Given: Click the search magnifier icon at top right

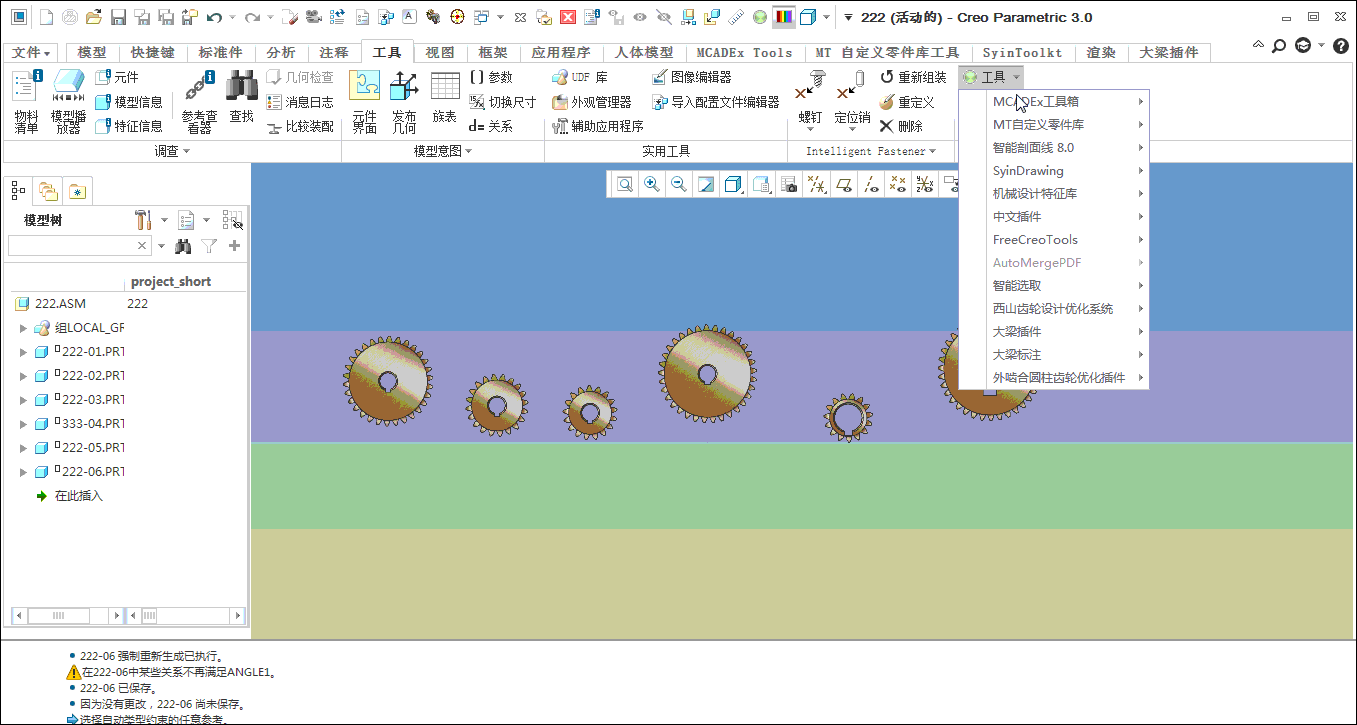Looking at the screenshot, I should (1279, 46).
